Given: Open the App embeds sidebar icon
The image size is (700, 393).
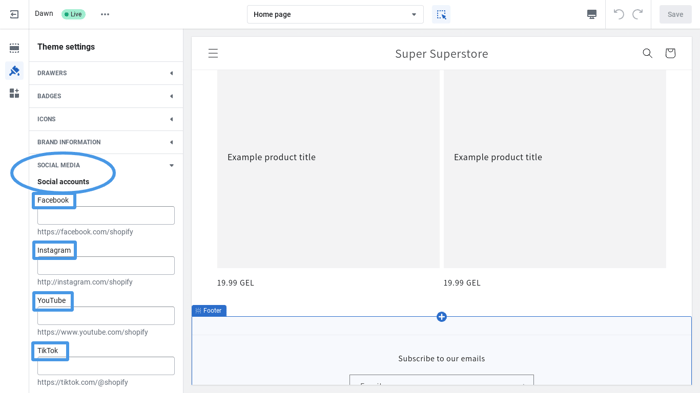Looking at the screenshot, I should (14, 93).
